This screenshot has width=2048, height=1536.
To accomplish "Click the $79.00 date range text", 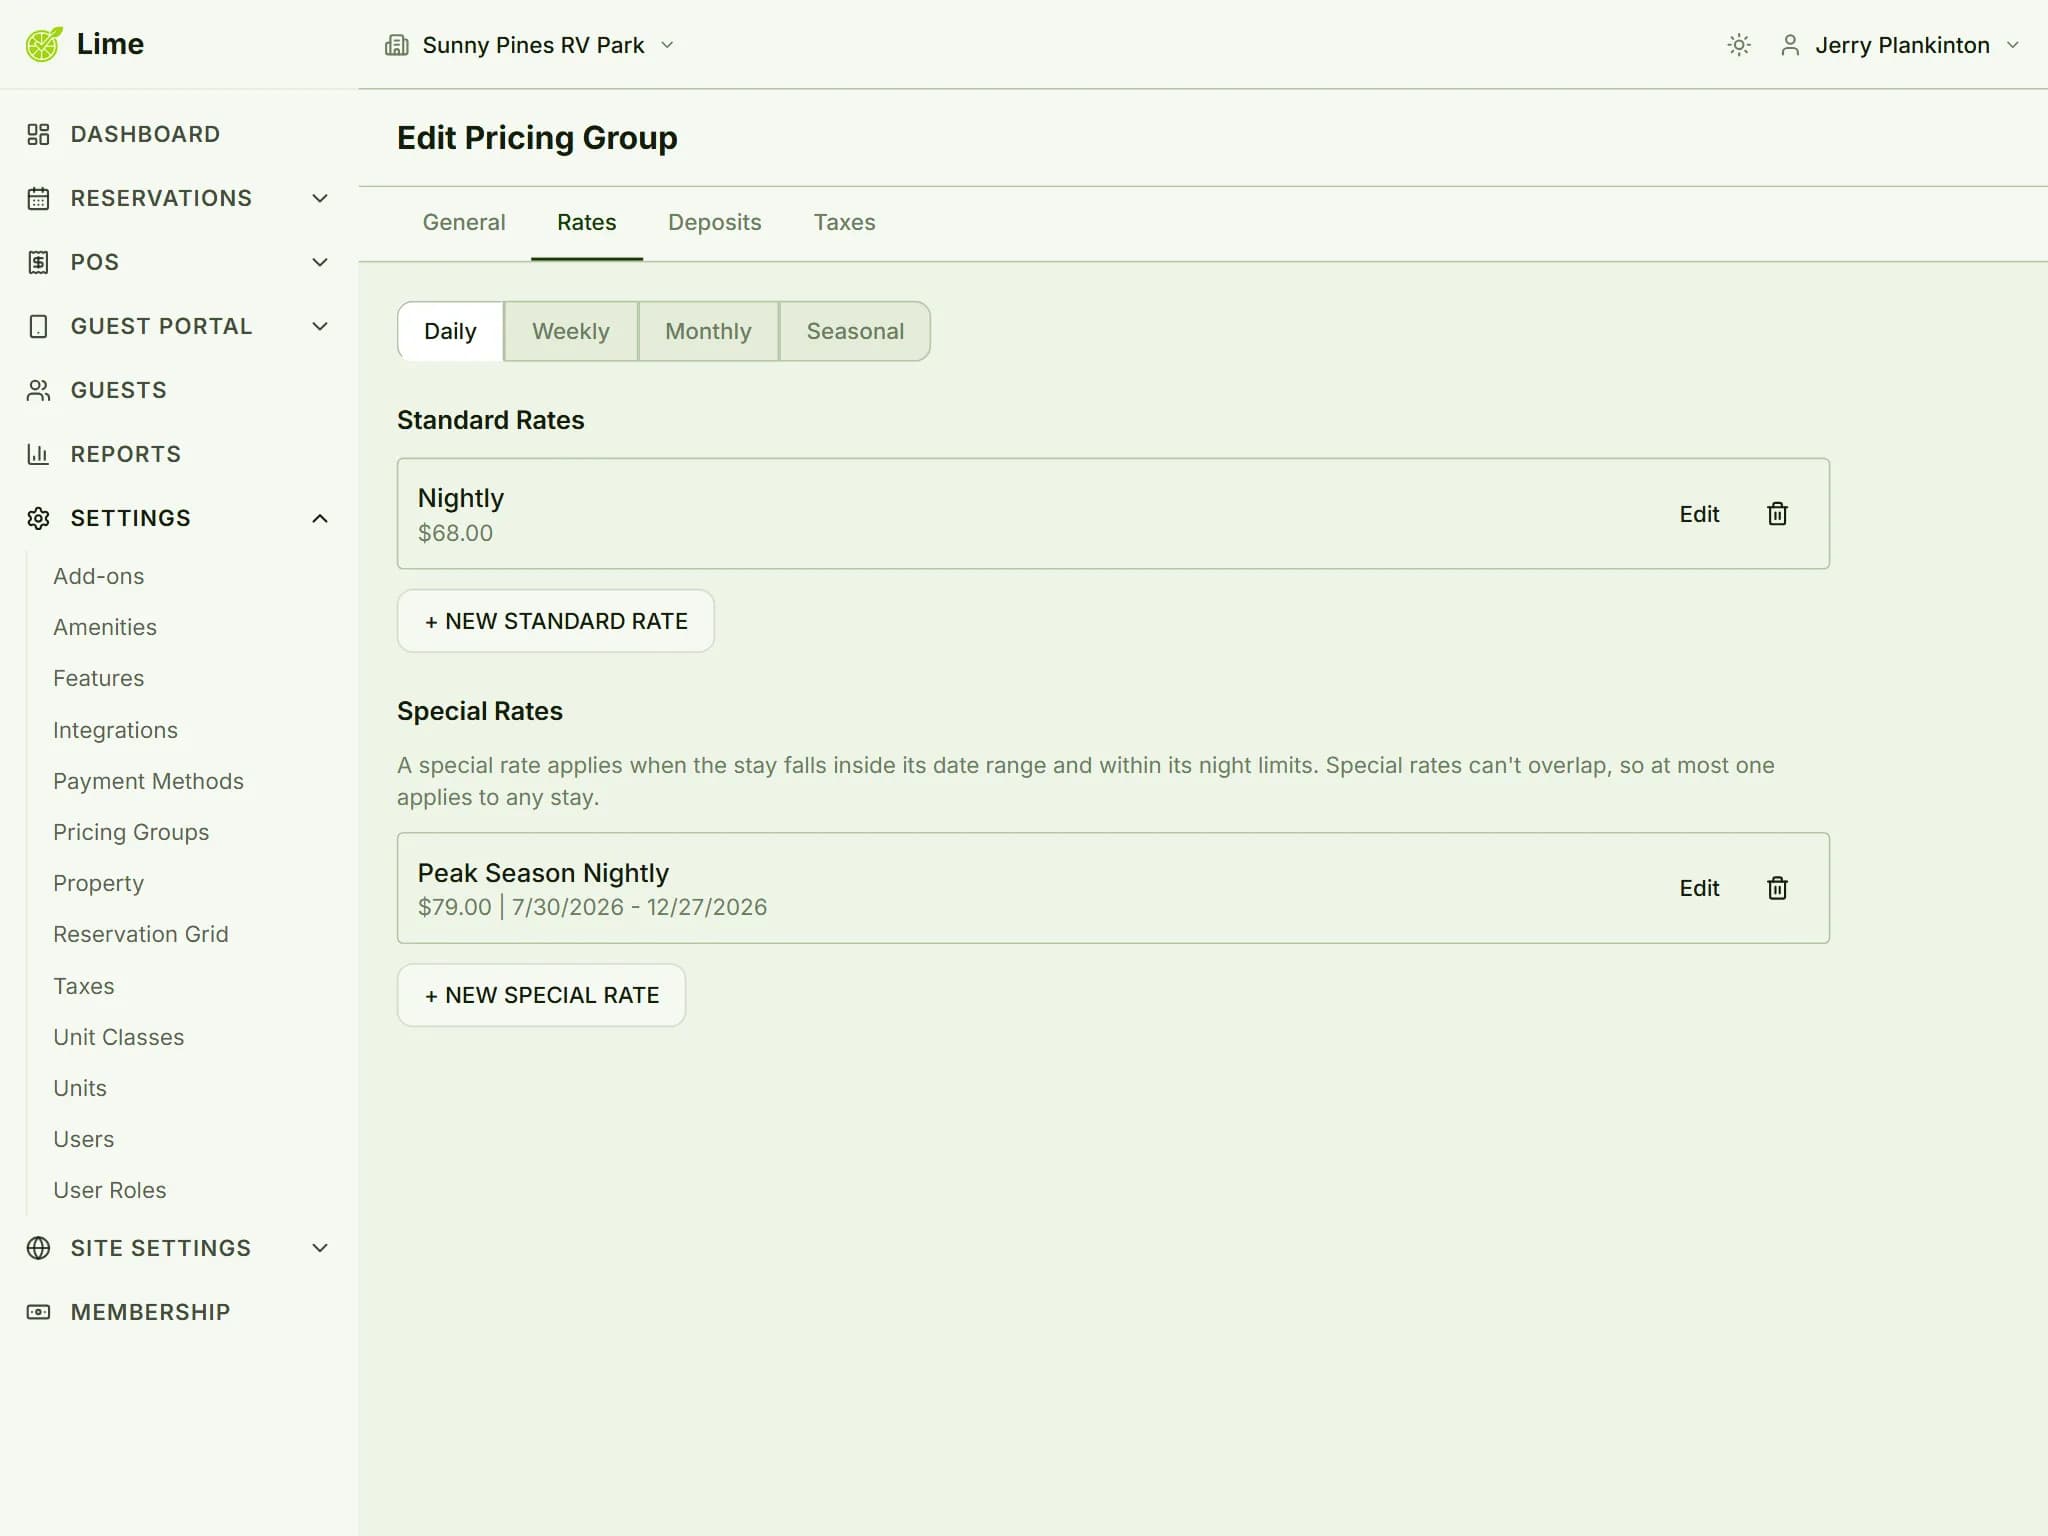I will pos(592,907).
